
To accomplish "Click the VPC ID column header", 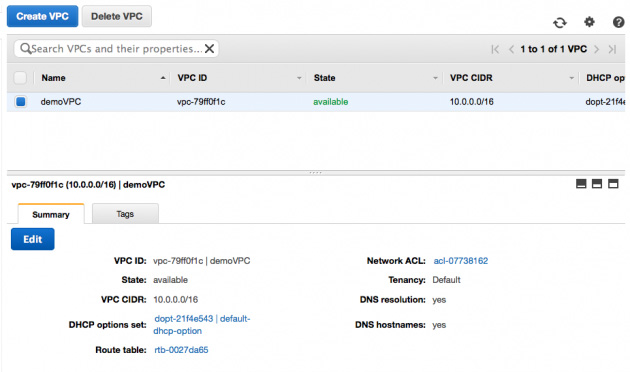I will 192,78.
